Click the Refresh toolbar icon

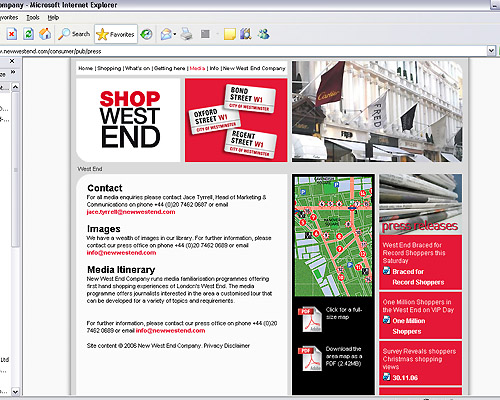[x=28, y=34]
